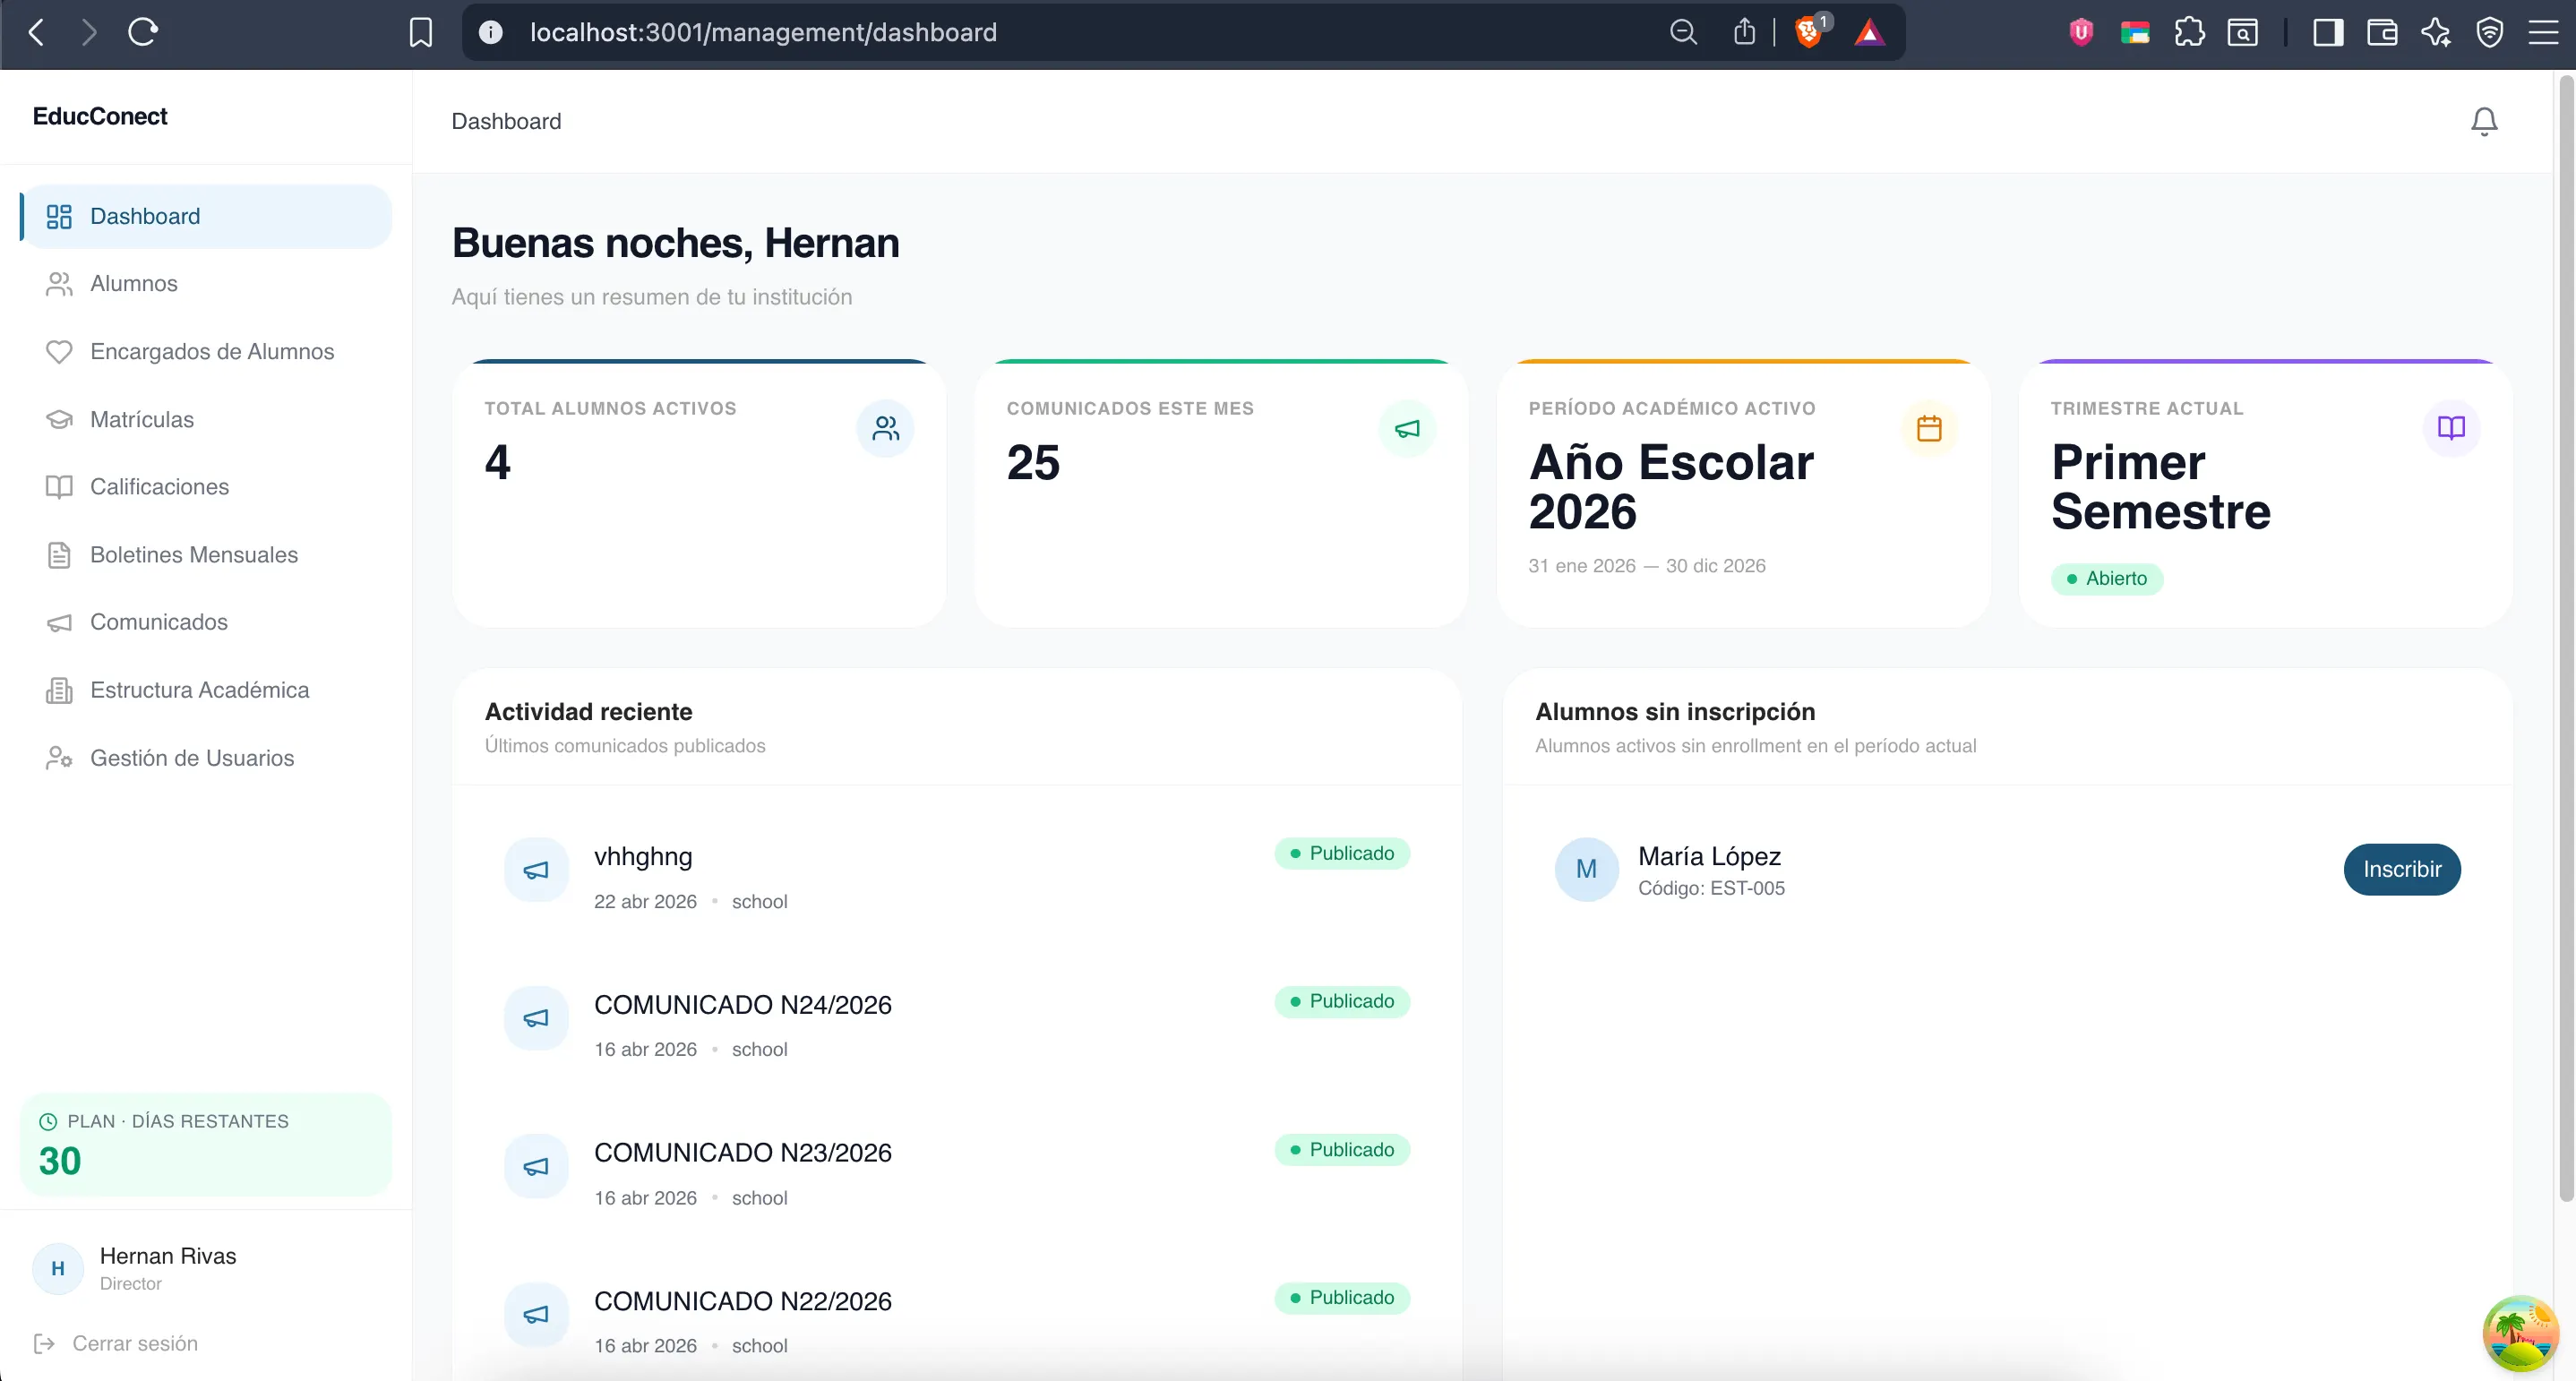This screenshot has height=1381, width=2576.
Task: Navigate to Gestión de Usuarios
Action: pos(192,758)
